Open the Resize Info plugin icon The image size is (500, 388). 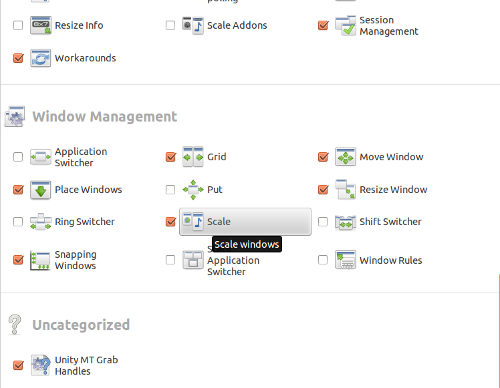click(x=41, y=25)
